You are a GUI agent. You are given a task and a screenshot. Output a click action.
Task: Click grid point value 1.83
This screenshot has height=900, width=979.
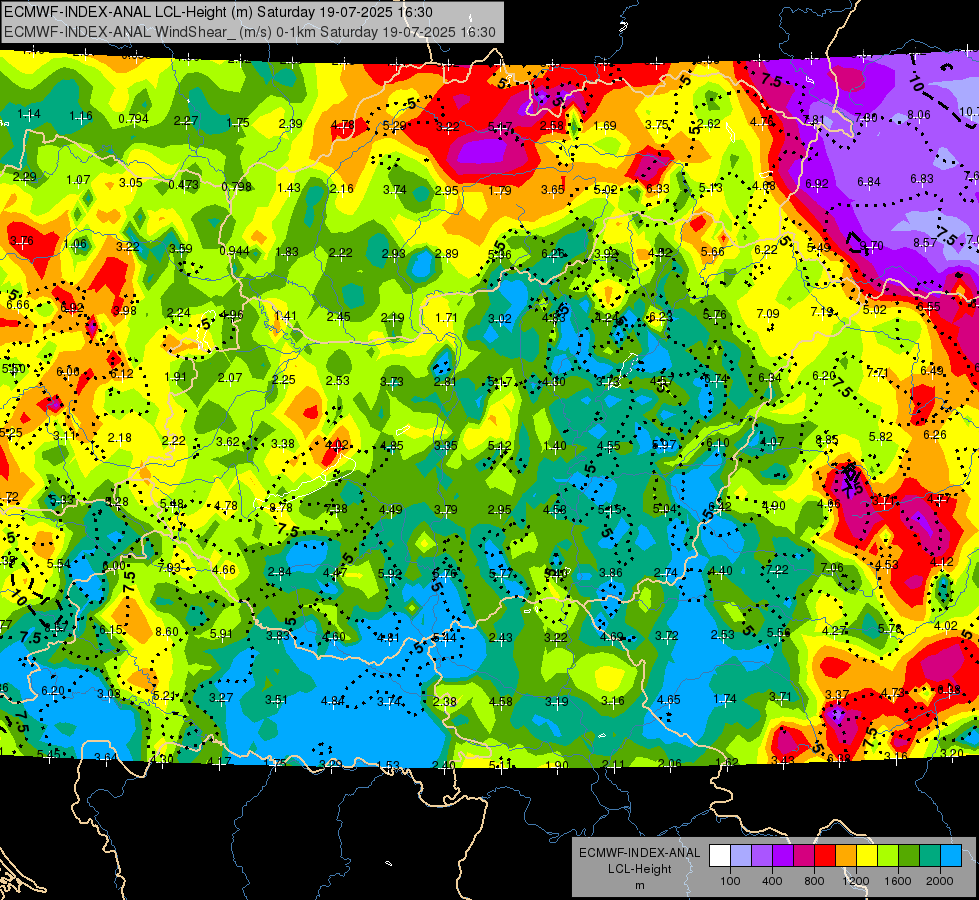point(287,252)
